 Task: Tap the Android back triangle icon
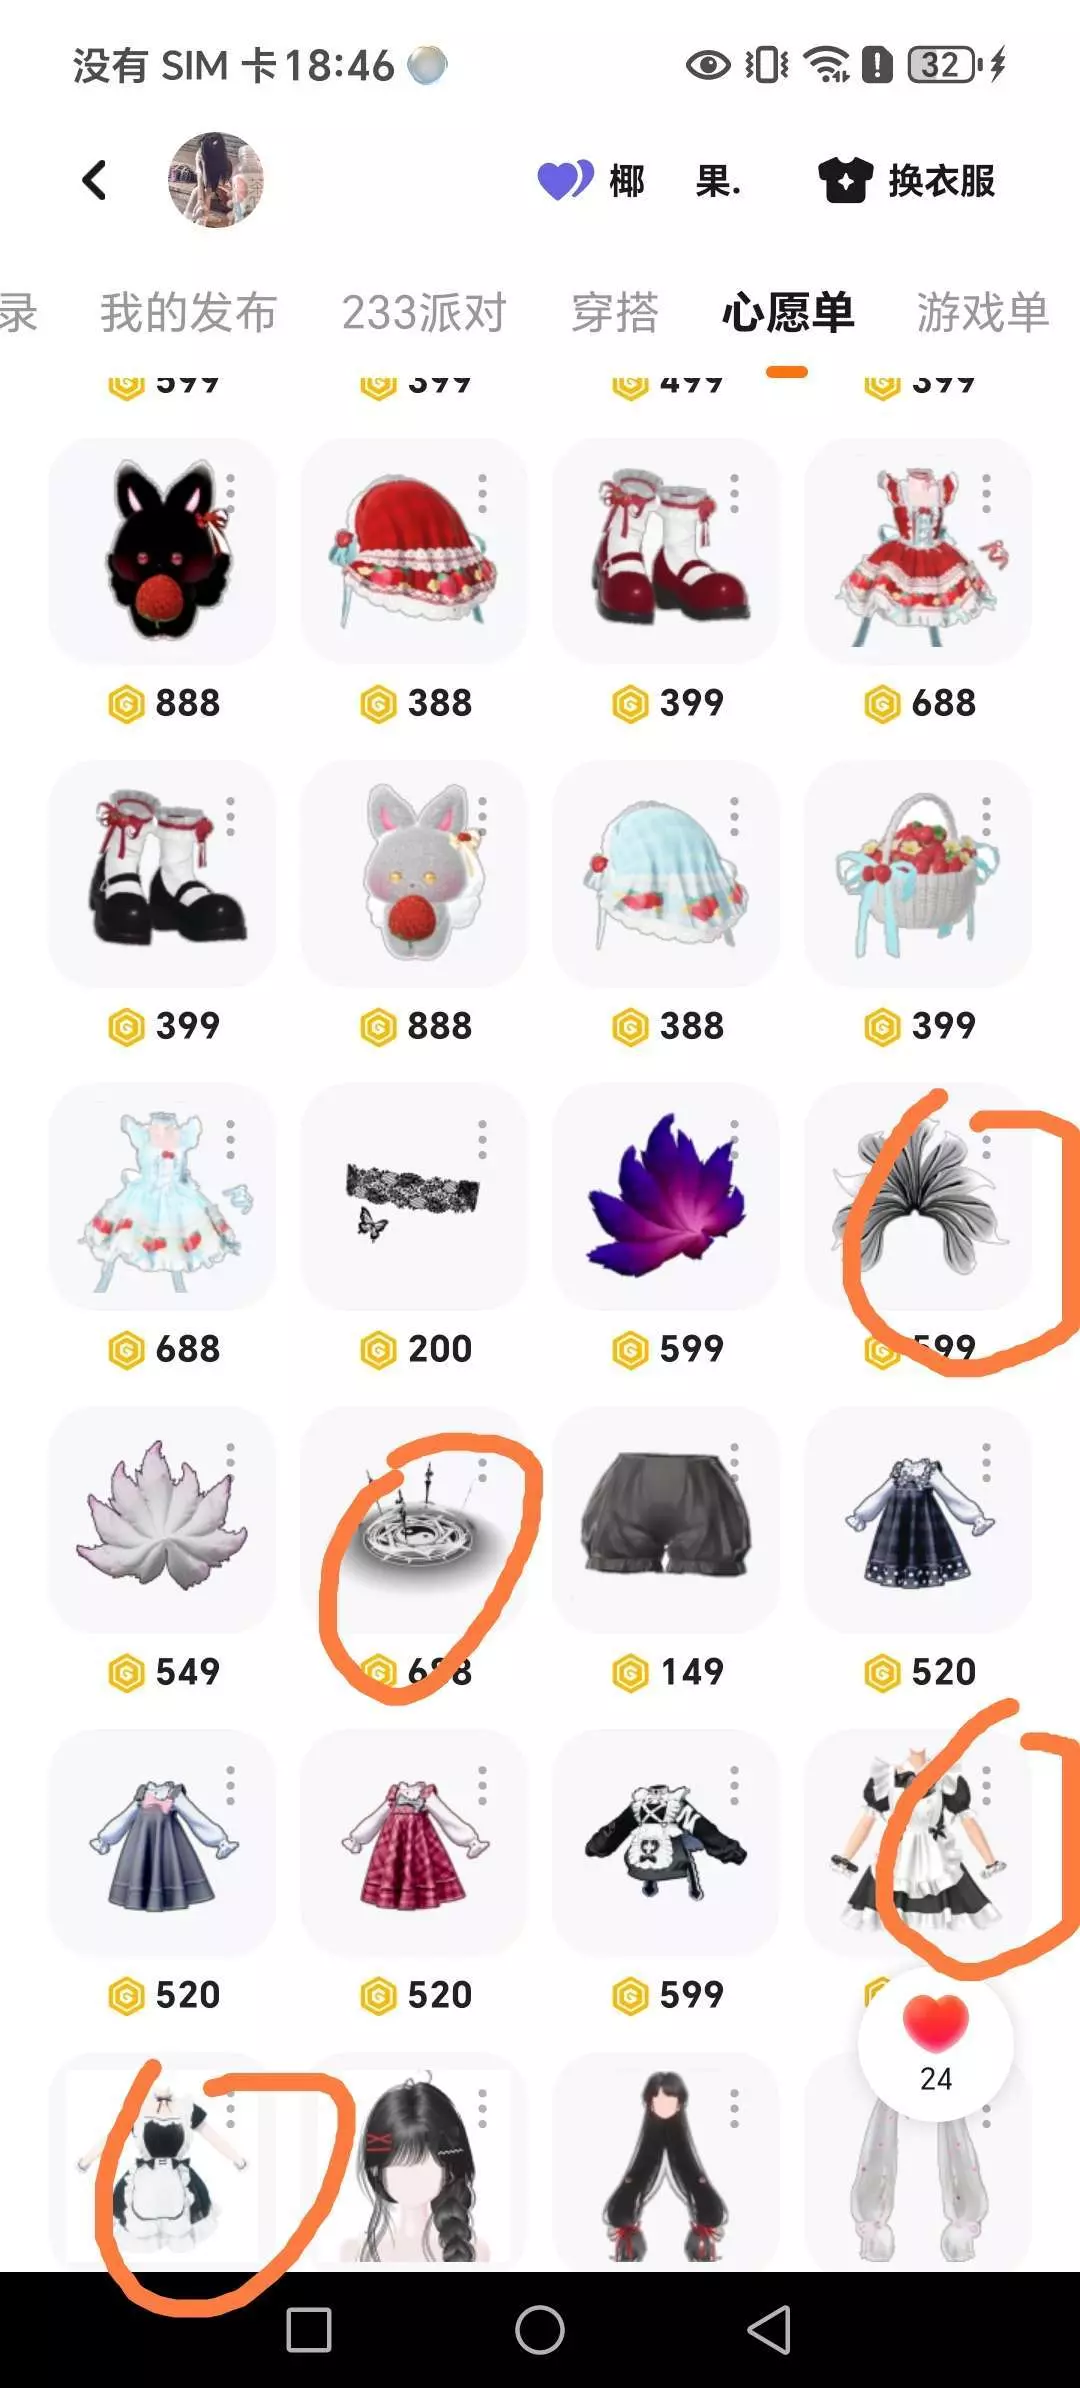(770, 2330)
